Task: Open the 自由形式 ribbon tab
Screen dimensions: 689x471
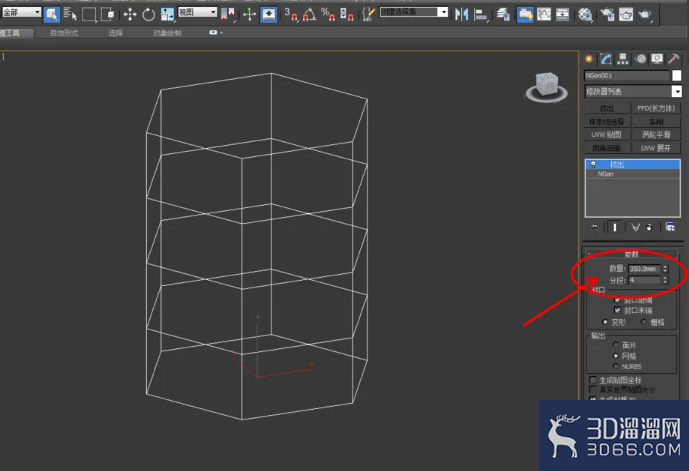Action: (64, 33)
